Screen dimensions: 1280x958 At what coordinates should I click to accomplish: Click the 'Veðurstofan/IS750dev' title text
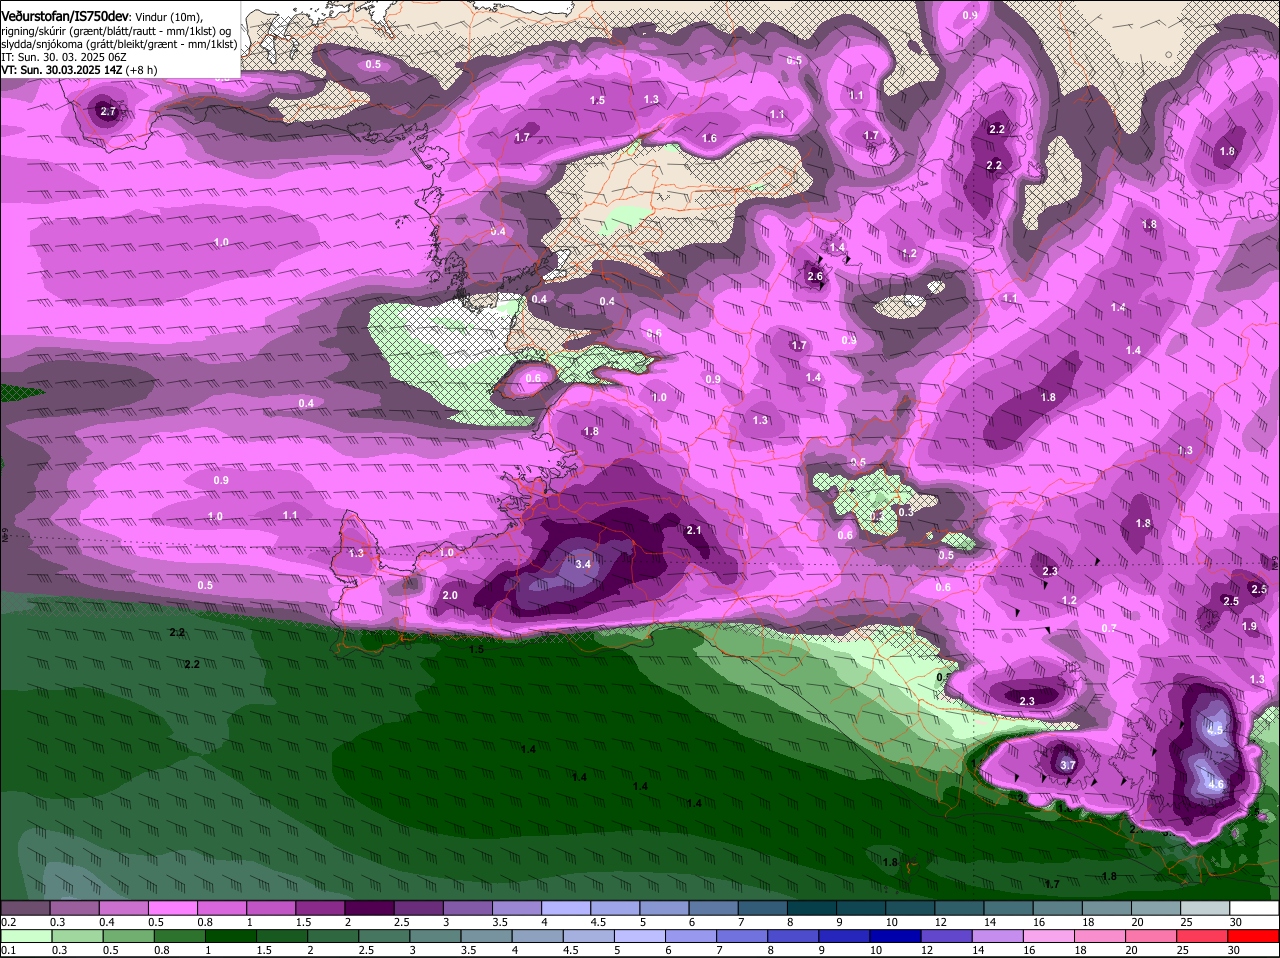(x=65, y=16)
